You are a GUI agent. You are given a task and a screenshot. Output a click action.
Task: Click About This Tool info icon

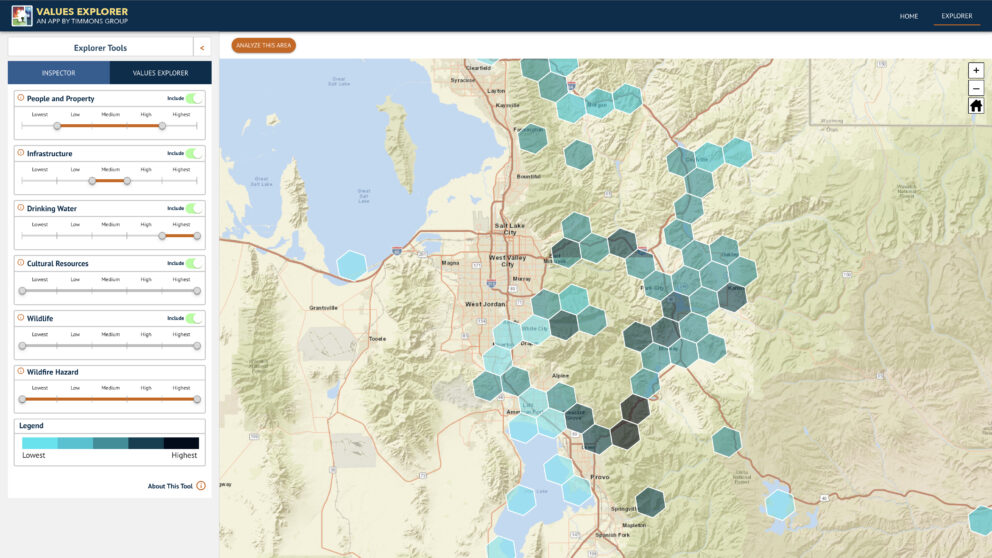tap(201, 486)
